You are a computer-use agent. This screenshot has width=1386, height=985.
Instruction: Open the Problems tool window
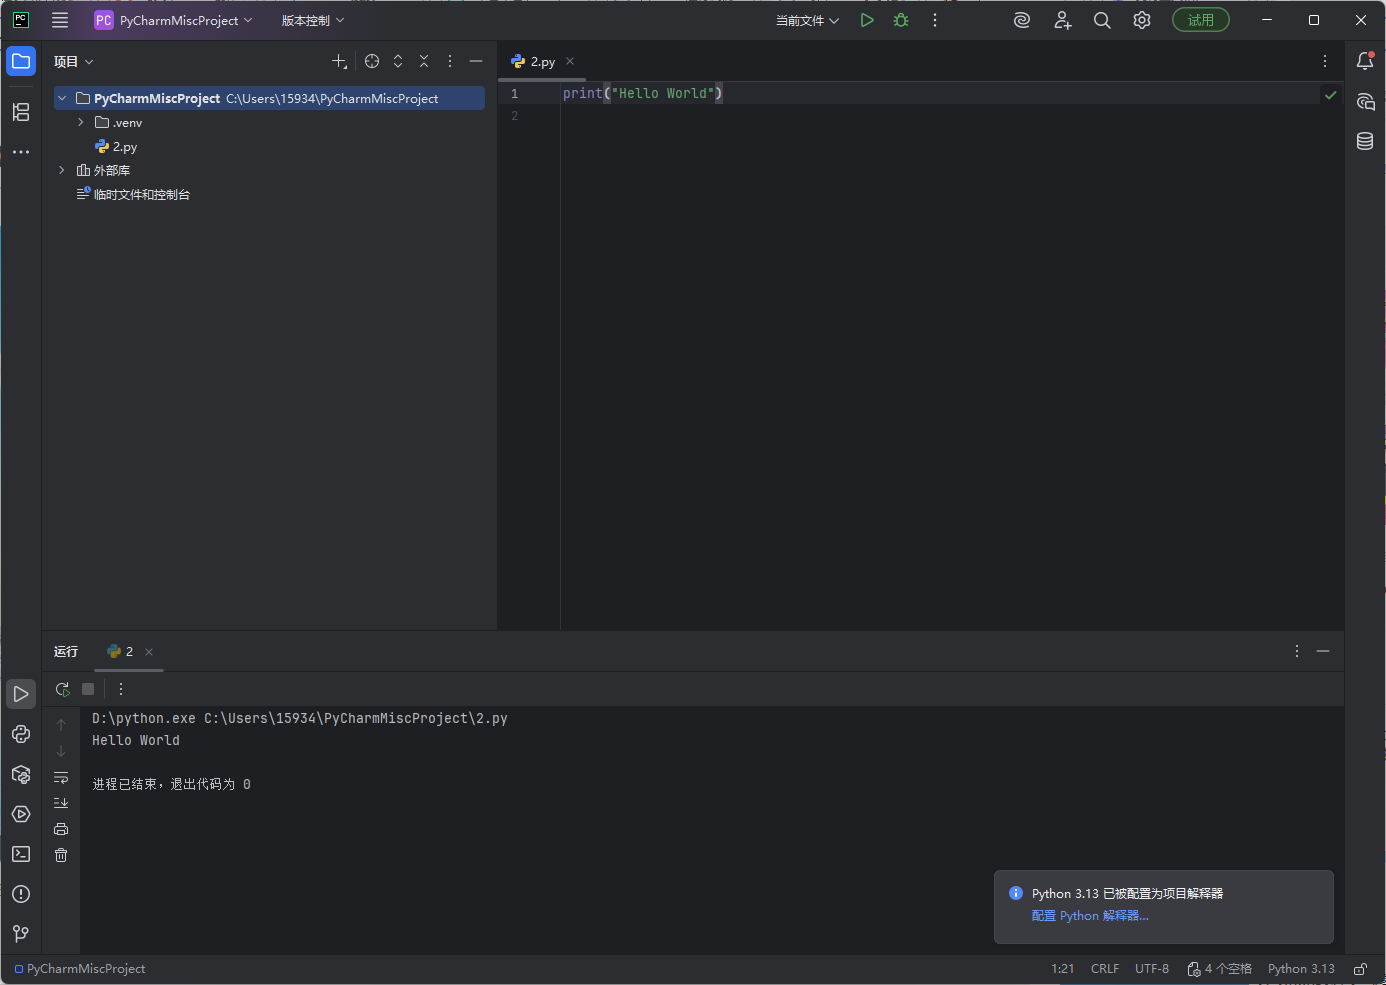pyautogui.click(x=21, y=894)
